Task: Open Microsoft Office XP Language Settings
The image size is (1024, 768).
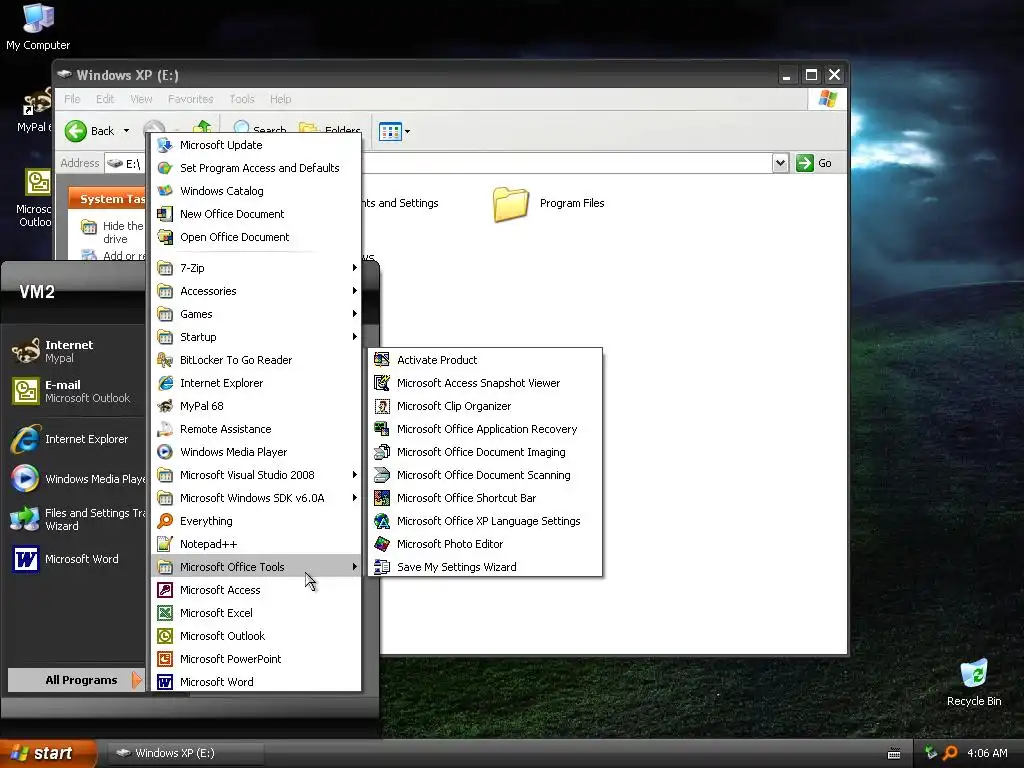Action: tap(485, 520)
